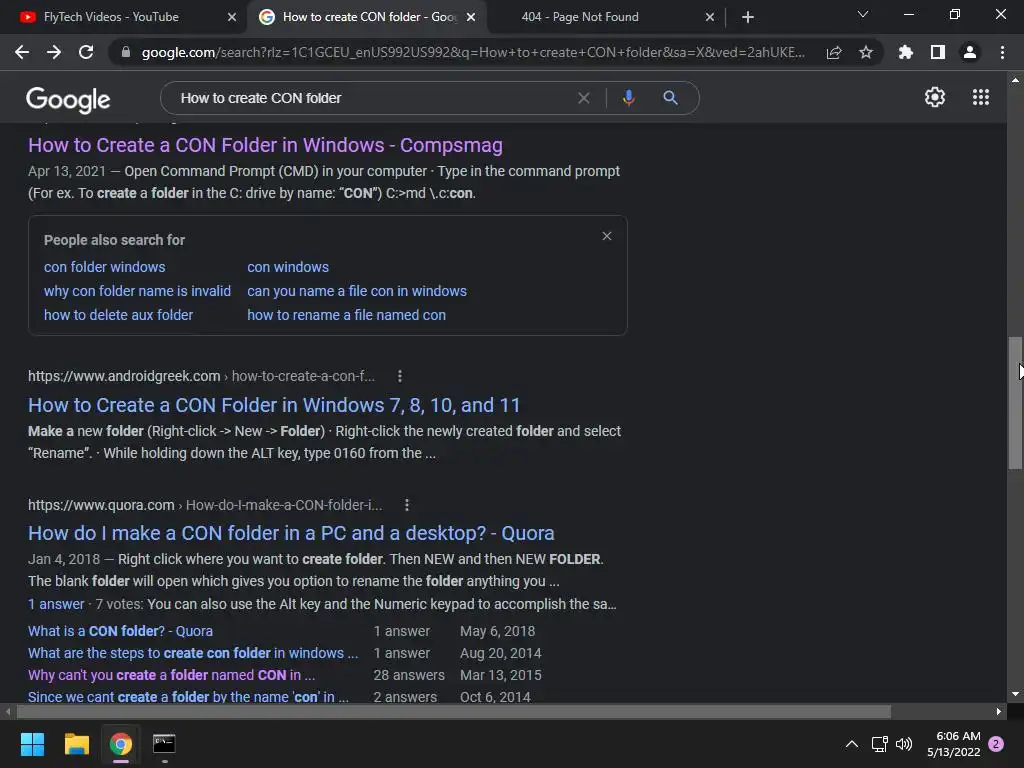Image resolution: width=1024 pixels, height=768 pixels.
Task: Open network status tray icon
Action: [x=879, y=744]
